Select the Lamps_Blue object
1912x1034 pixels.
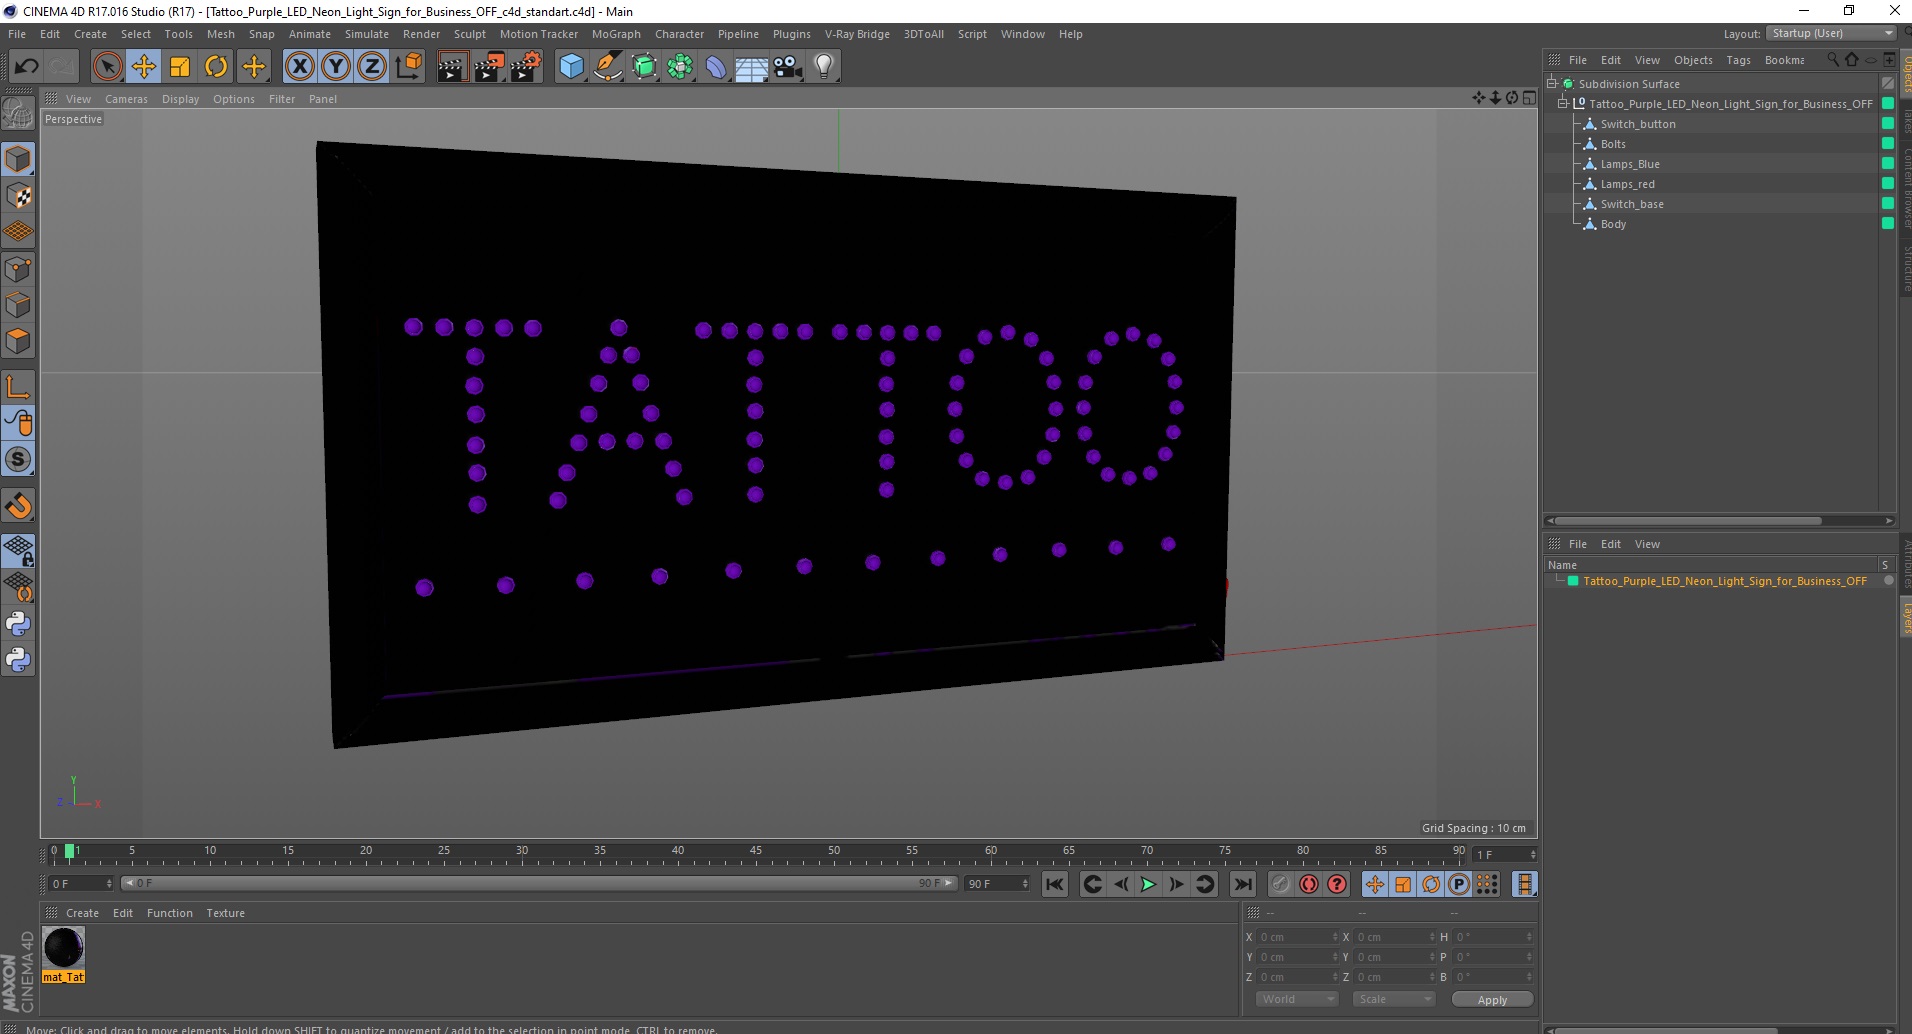[1630, 164]
